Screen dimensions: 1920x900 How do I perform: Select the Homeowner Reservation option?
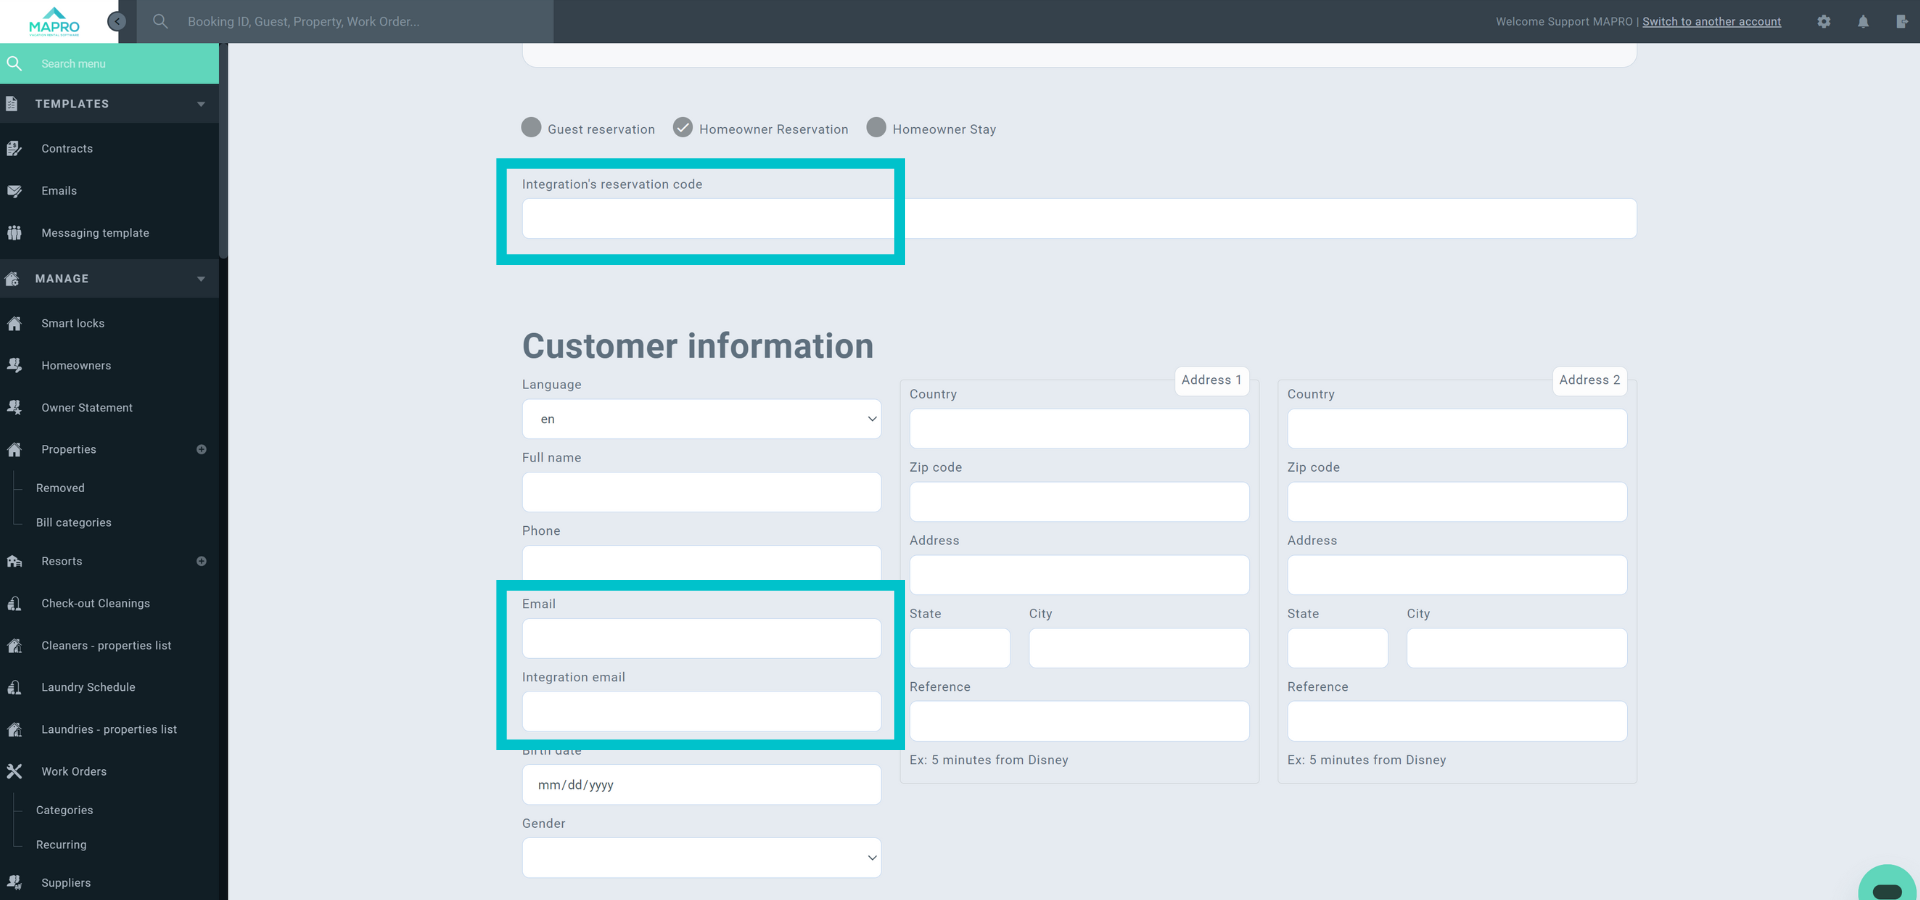683,128
